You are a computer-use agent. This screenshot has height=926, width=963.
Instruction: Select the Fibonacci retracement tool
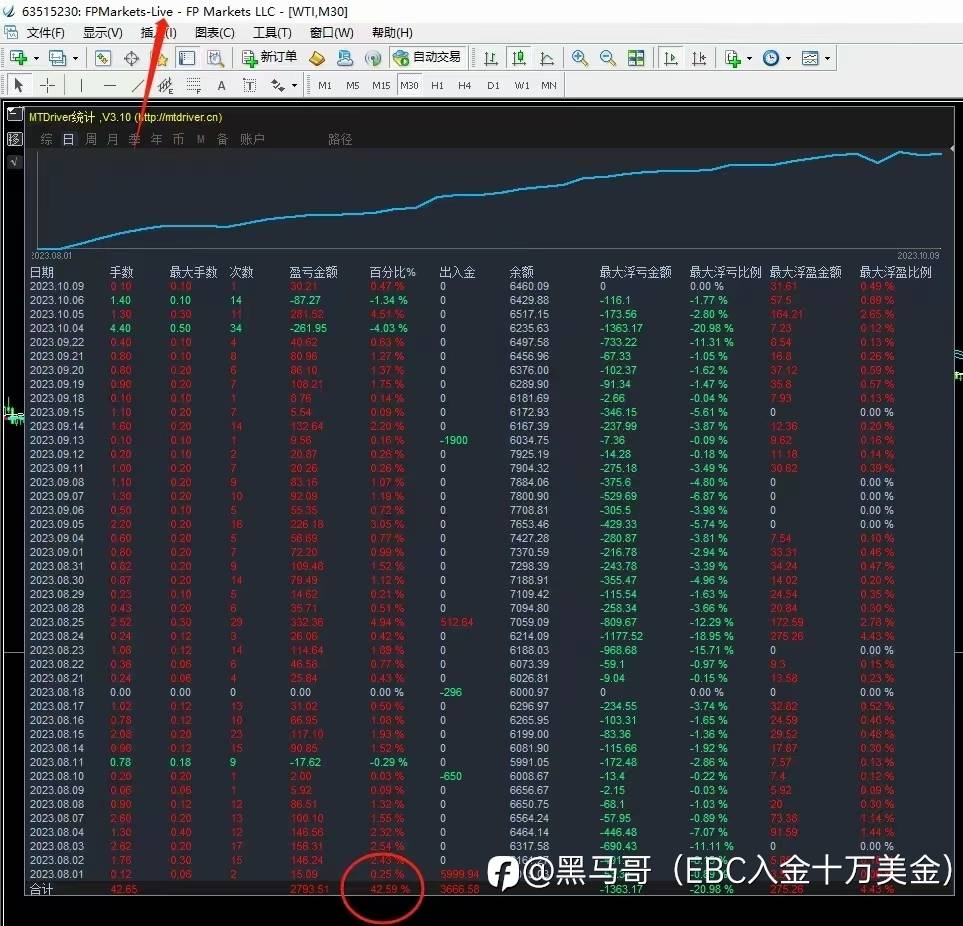pyautogui.click(x=193, y=85)
